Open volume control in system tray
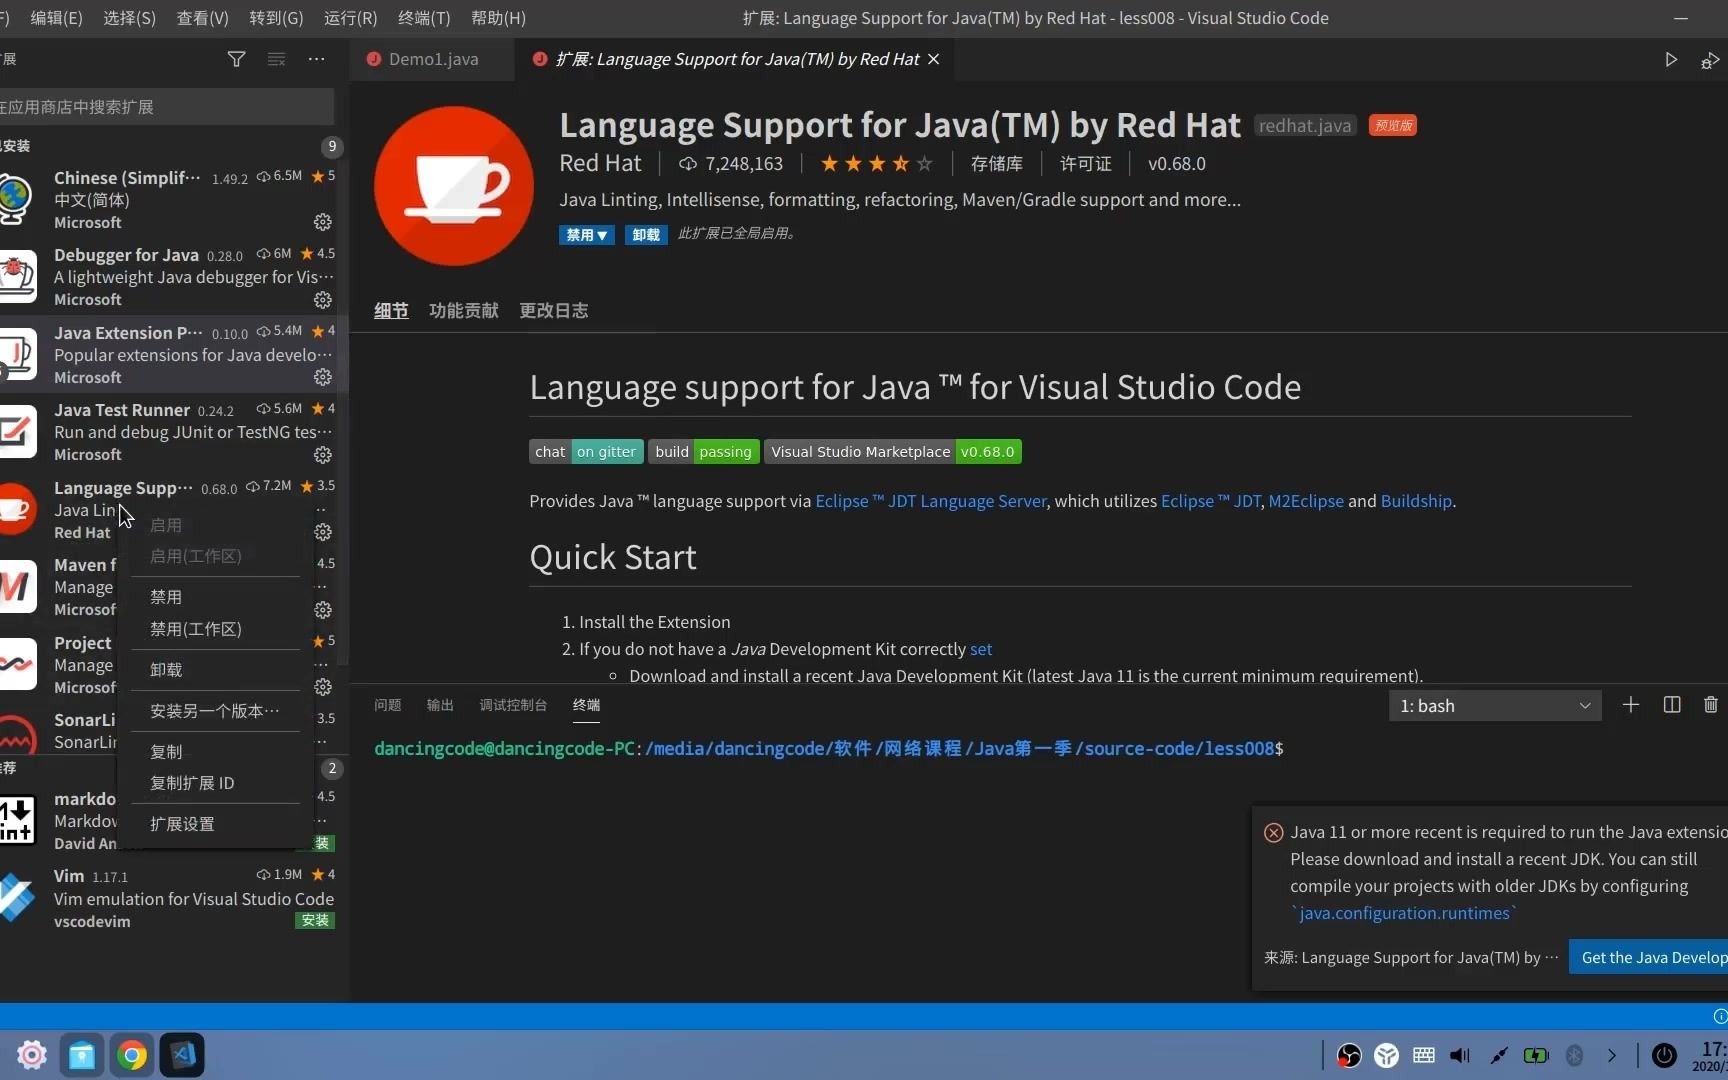Image resolution: width=1728 pixels, height=1080 pixels. click(x=1460, y=1055)
